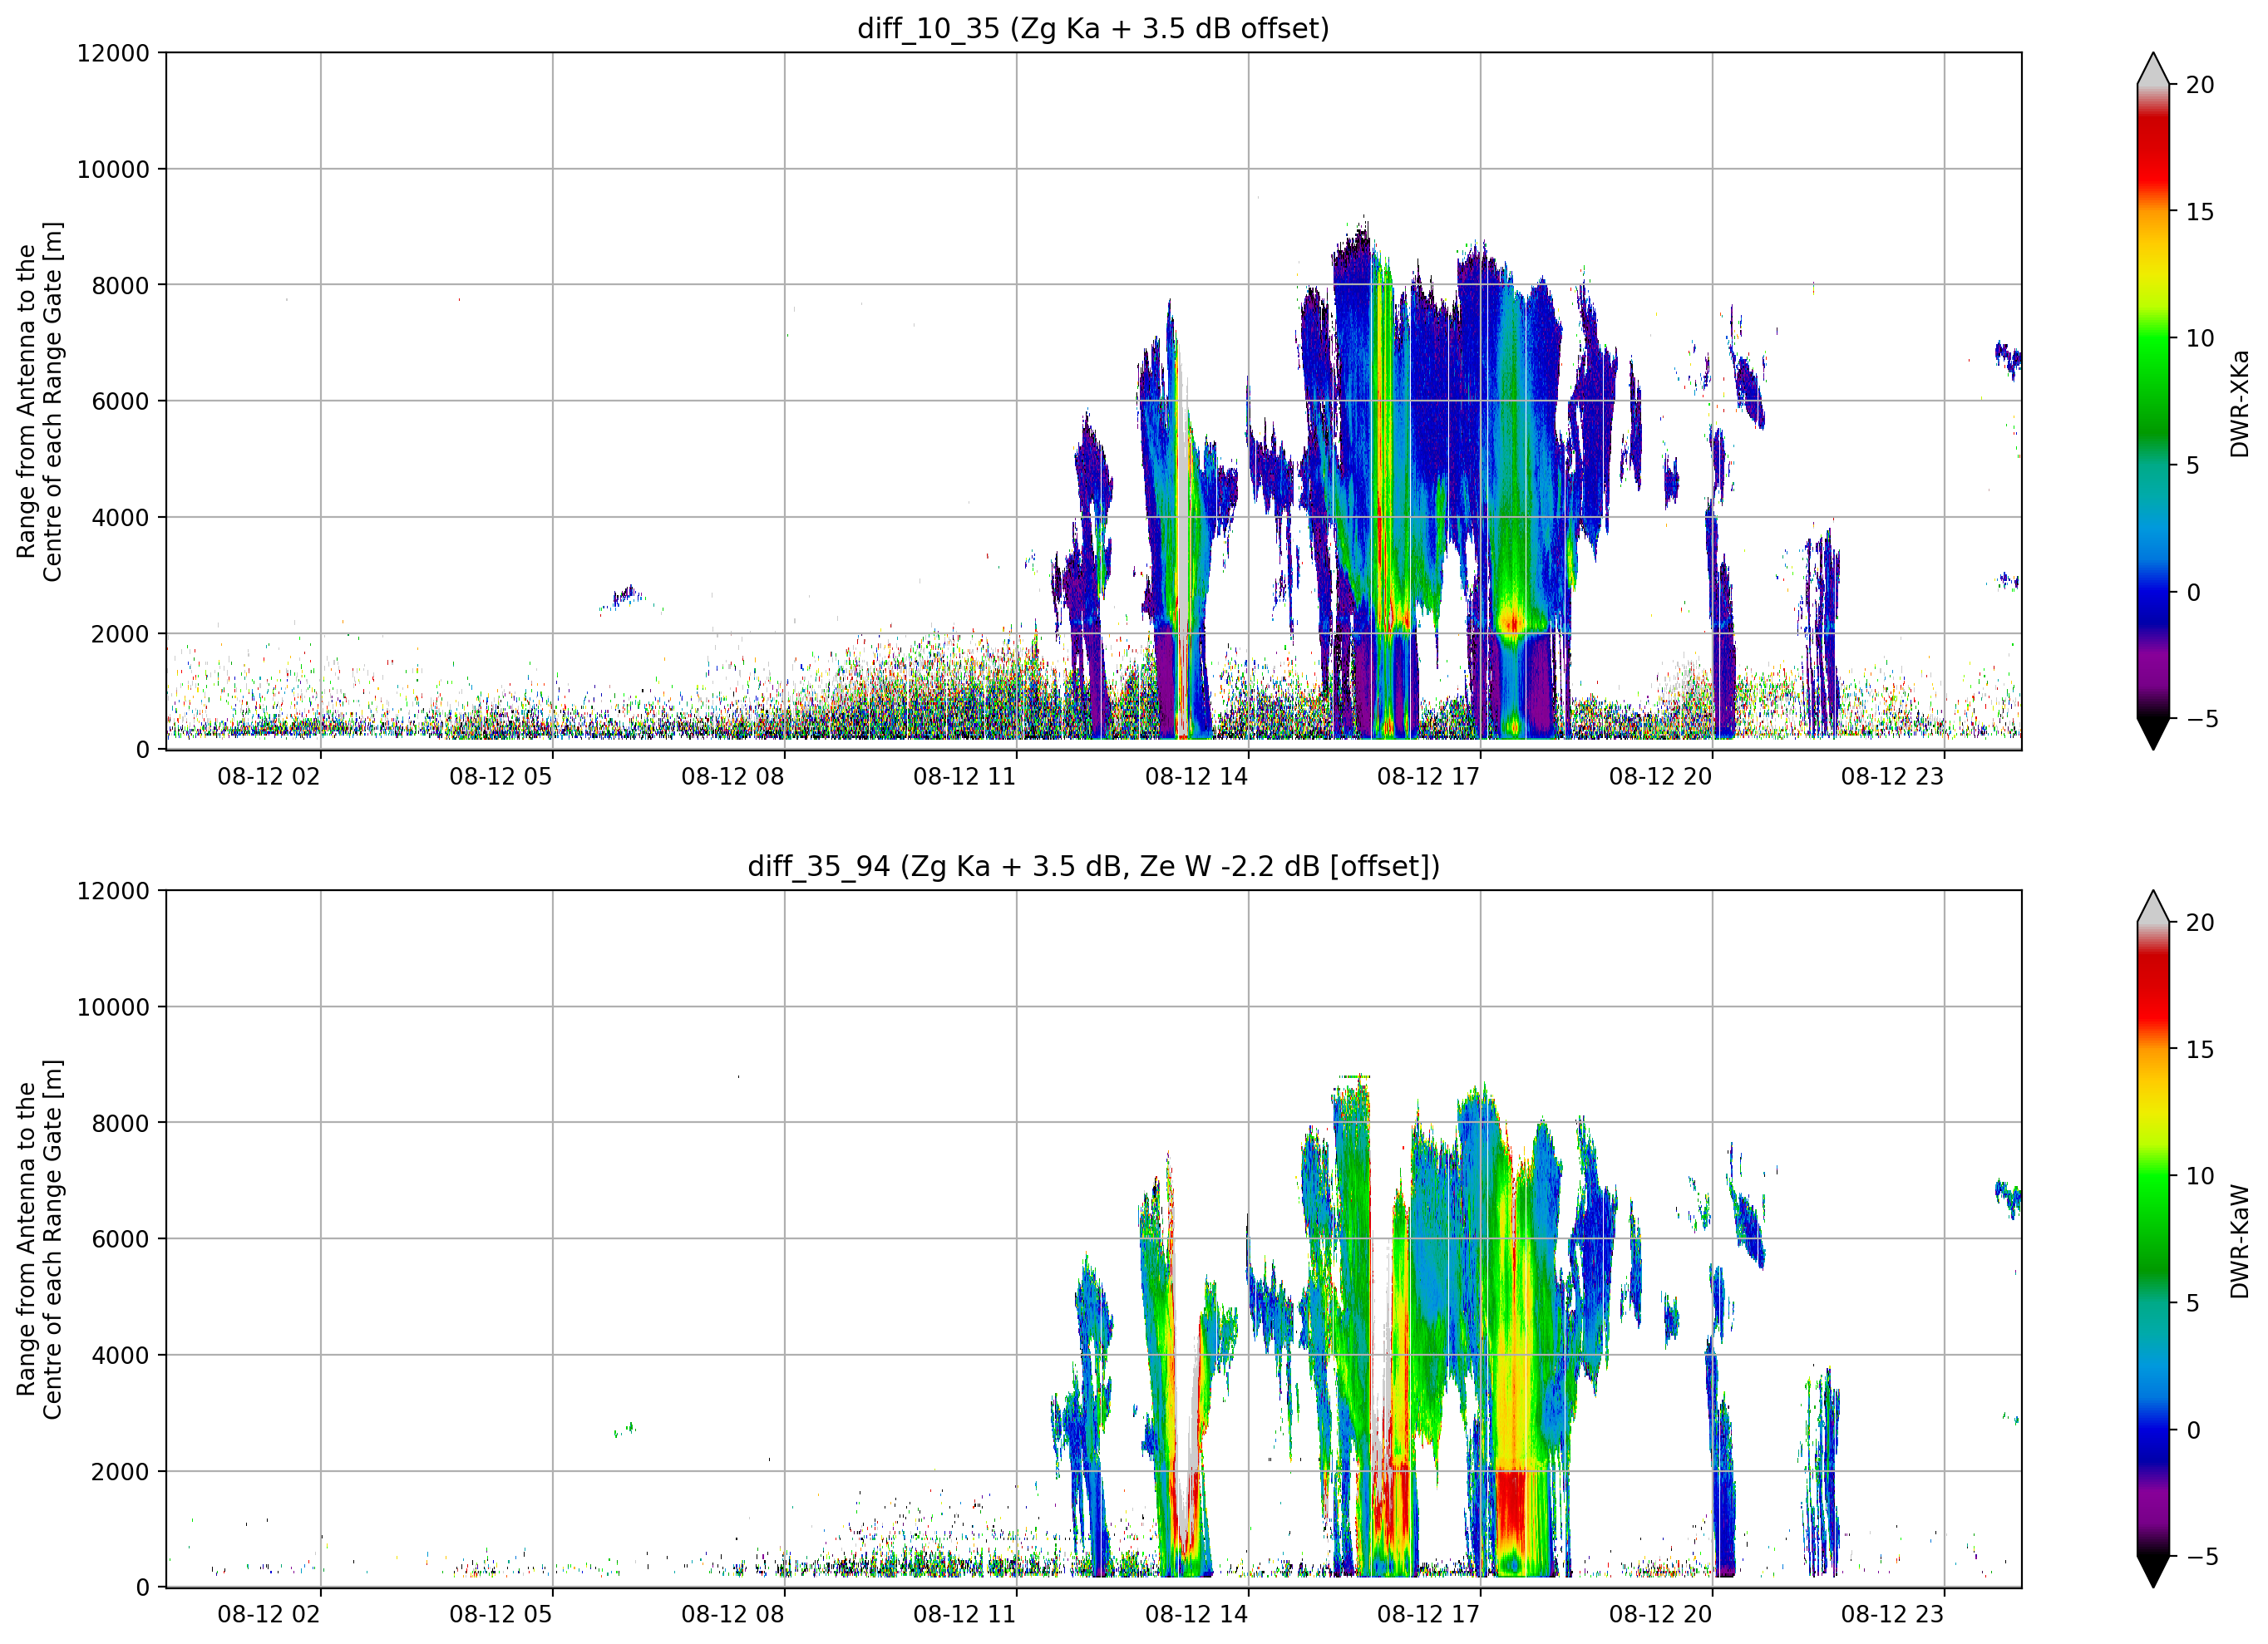
Task: Pick a color on the DWR-KaW colorbar
Action: [2153, 1239]
